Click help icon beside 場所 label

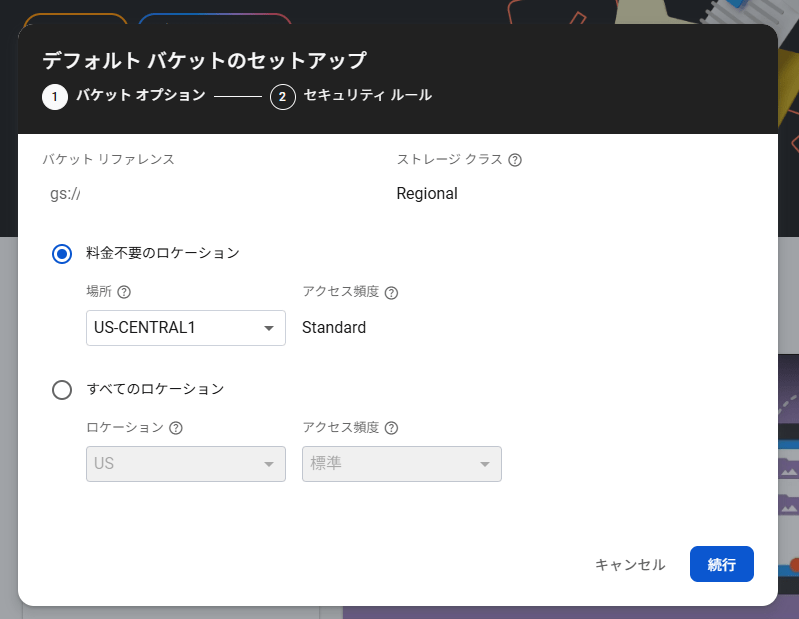(x=124, y=292)
